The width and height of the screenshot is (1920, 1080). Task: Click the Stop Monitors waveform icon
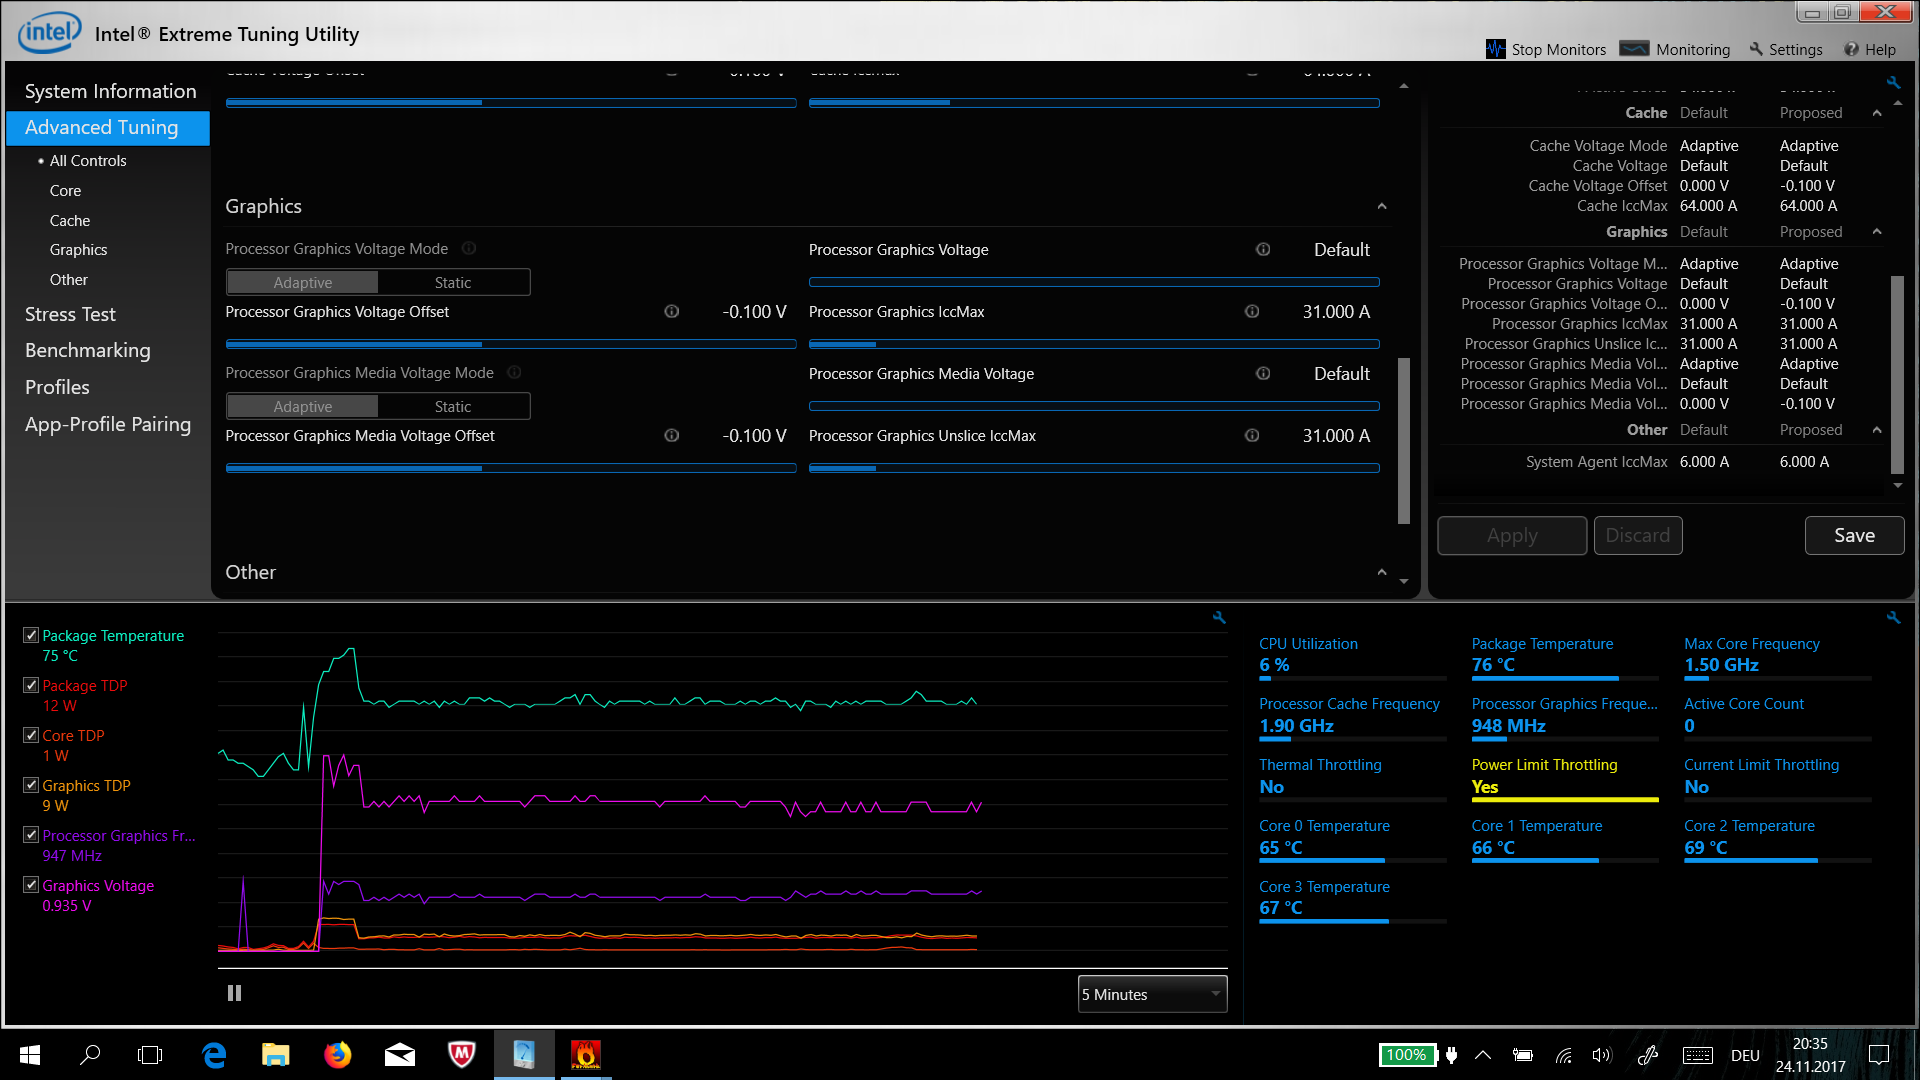click(x=1495, y=49)
